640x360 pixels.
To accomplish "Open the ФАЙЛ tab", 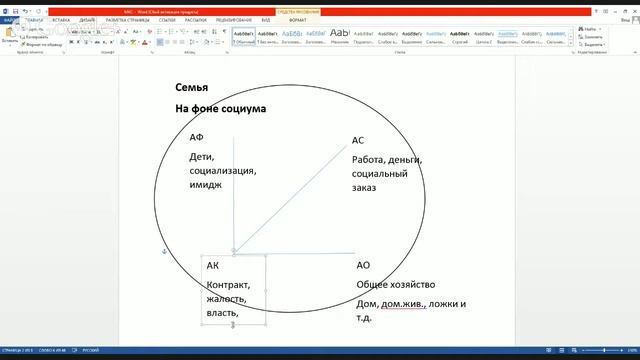I will [9, 20].
